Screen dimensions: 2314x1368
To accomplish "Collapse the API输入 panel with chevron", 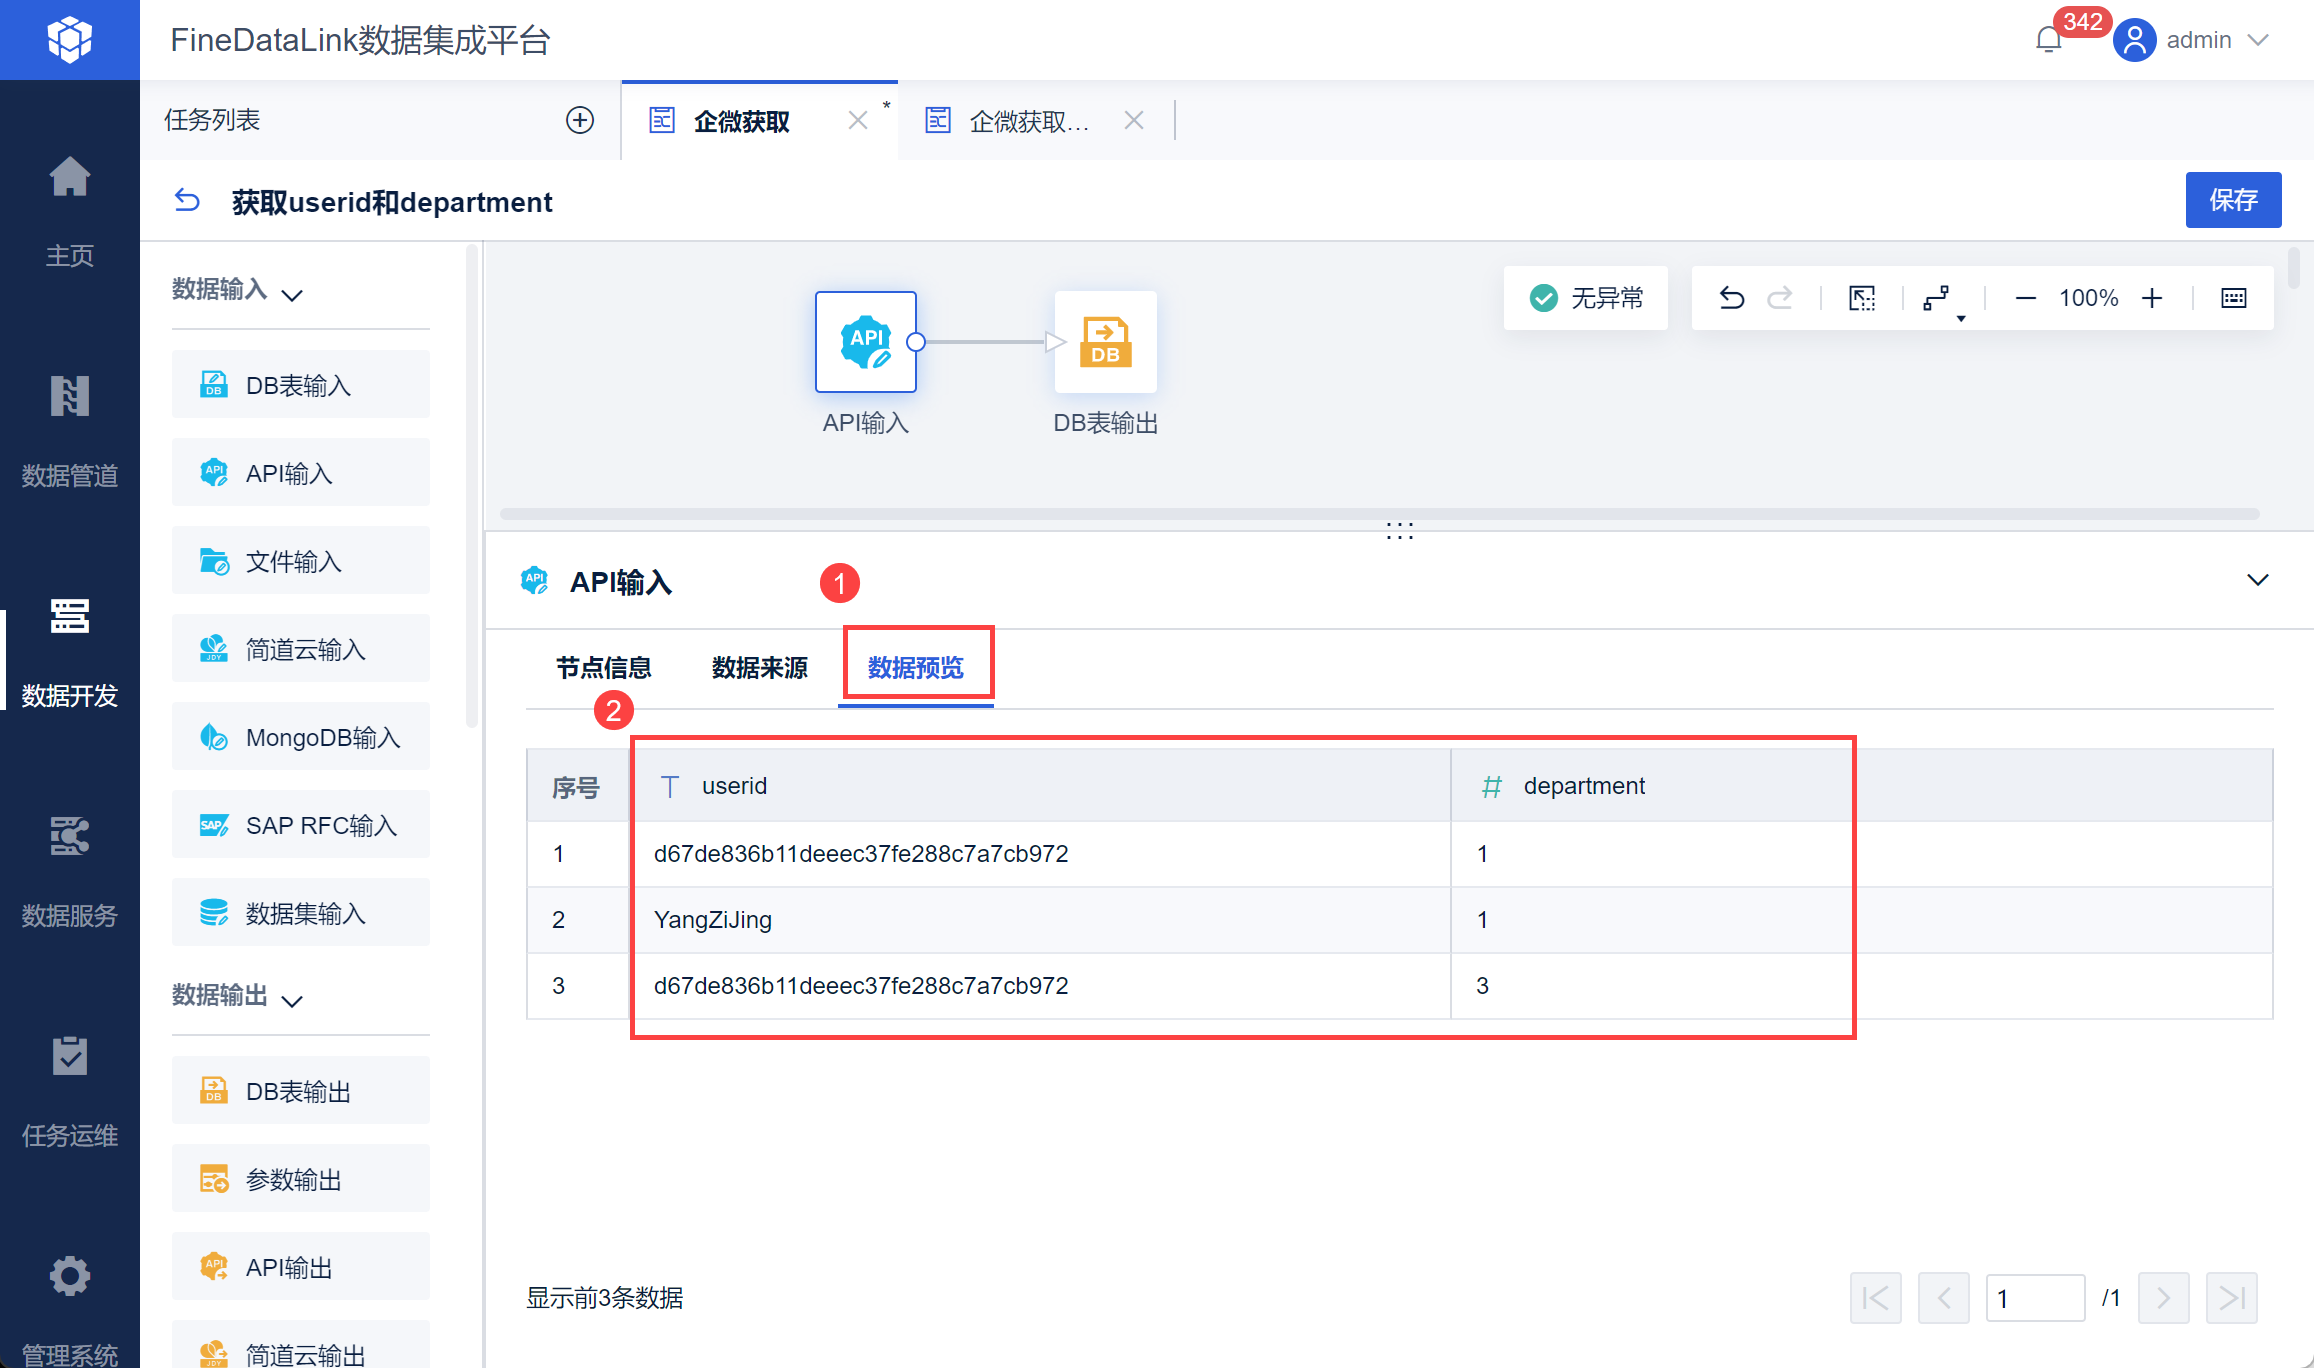I will point(2257,581).
